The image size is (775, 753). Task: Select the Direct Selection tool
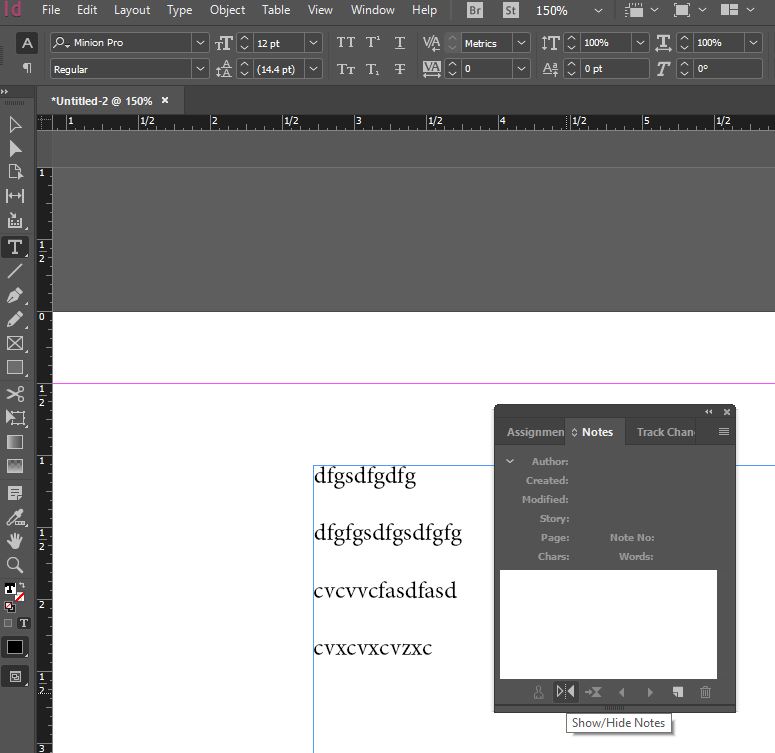15,149
